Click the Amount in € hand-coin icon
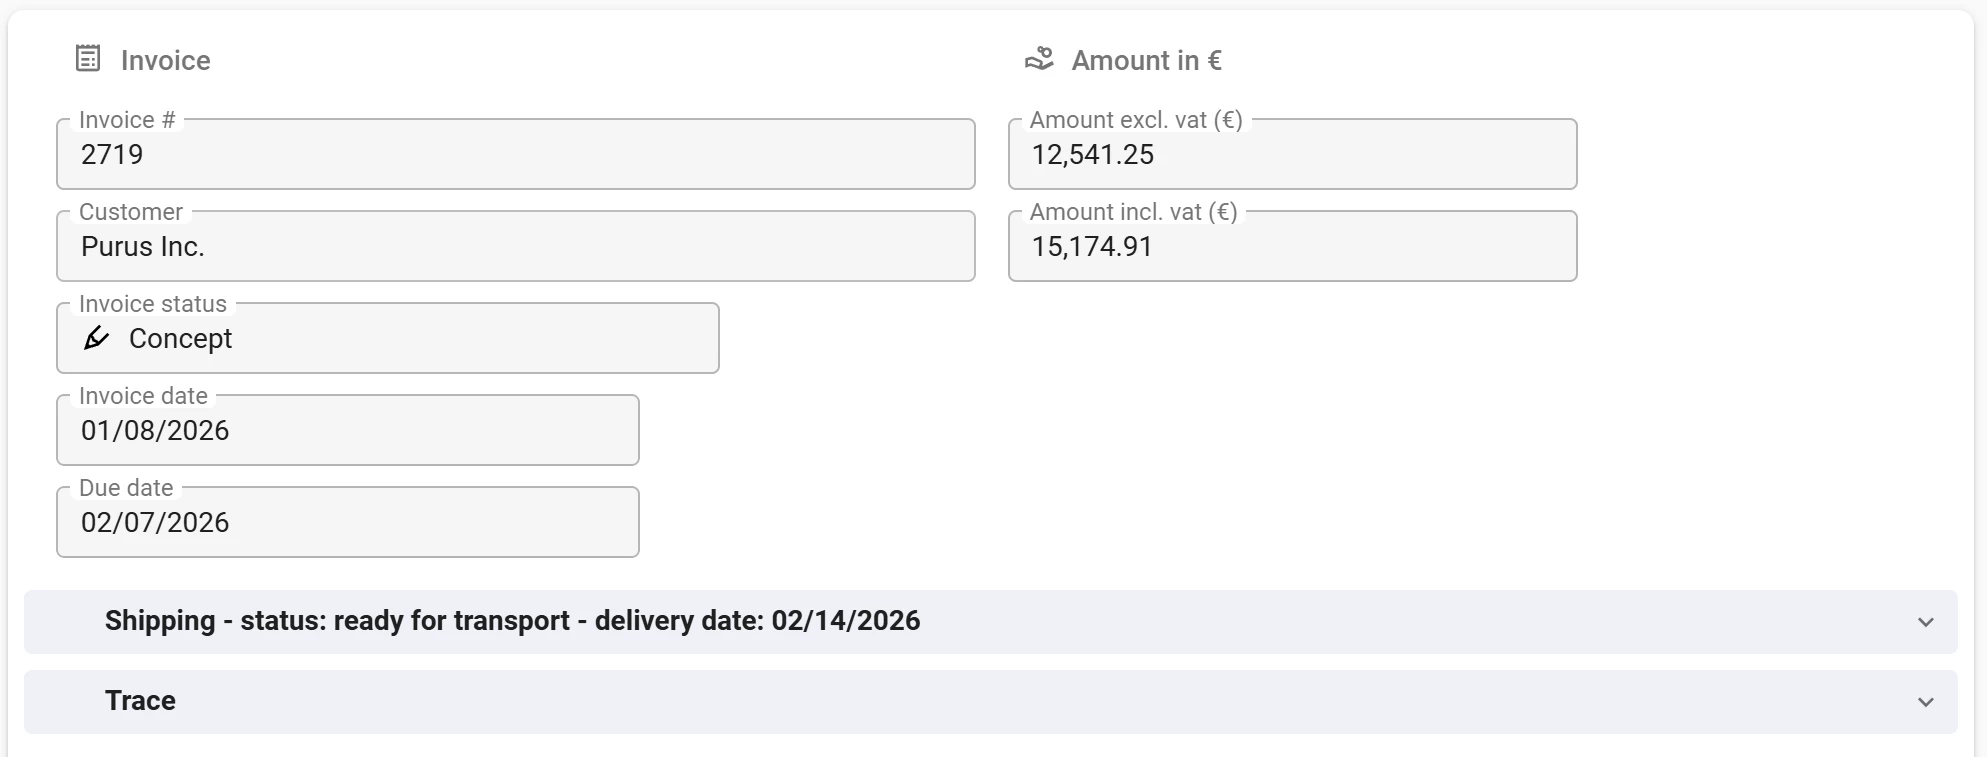Screen dimensions: 1987x757 (1039, 59)
